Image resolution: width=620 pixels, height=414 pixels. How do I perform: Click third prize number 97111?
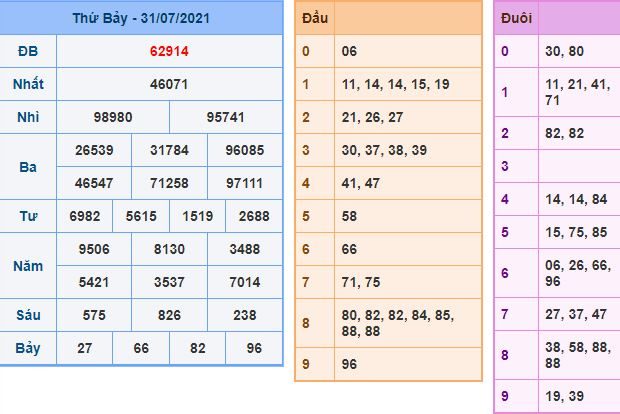(x=244, y=183)
